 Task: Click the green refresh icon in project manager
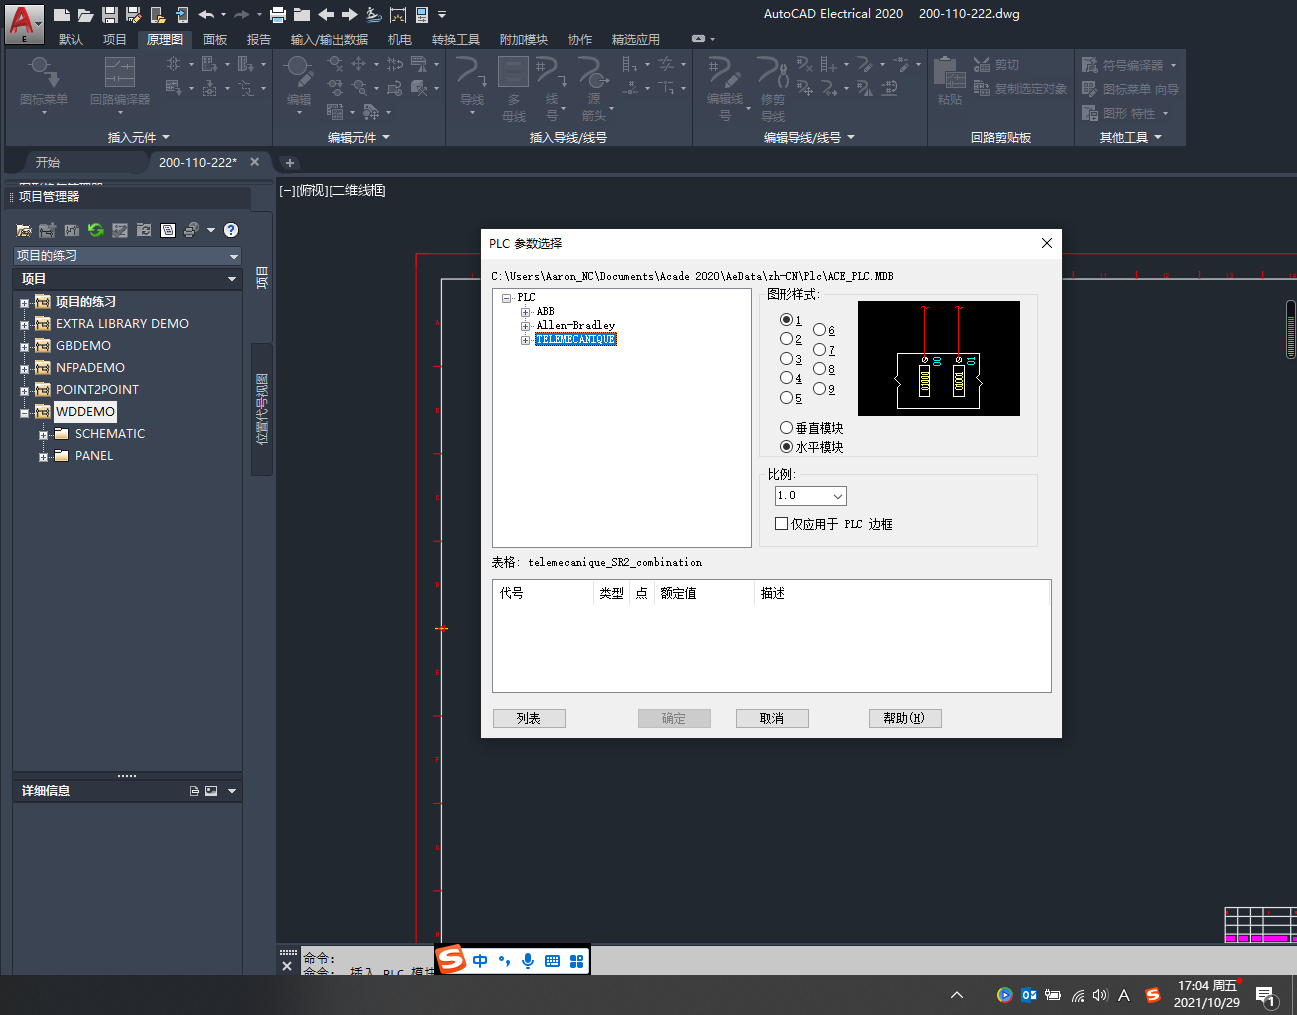(96, 230)
